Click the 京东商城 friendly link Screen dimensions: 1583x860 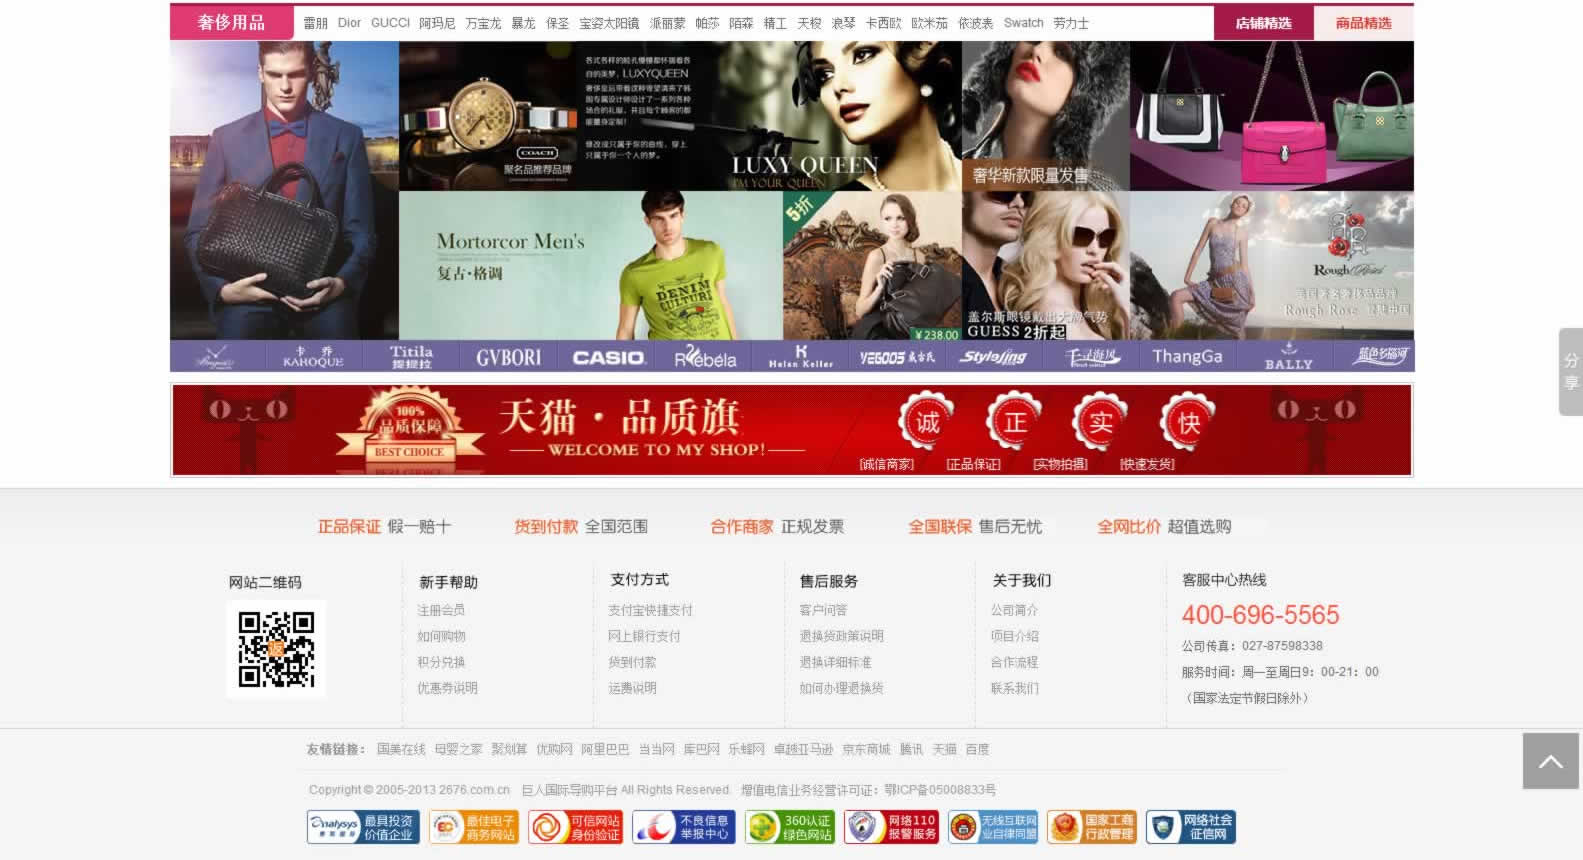point(866,749)
